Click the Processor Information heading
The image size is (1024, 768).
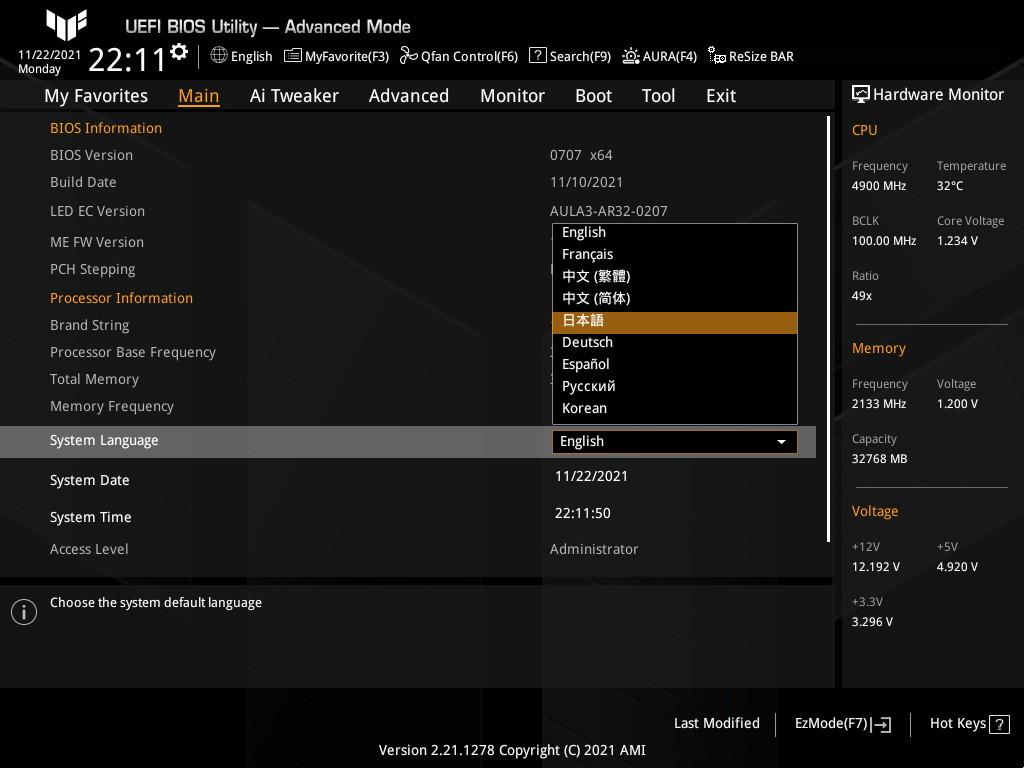[x=121, y=298]
